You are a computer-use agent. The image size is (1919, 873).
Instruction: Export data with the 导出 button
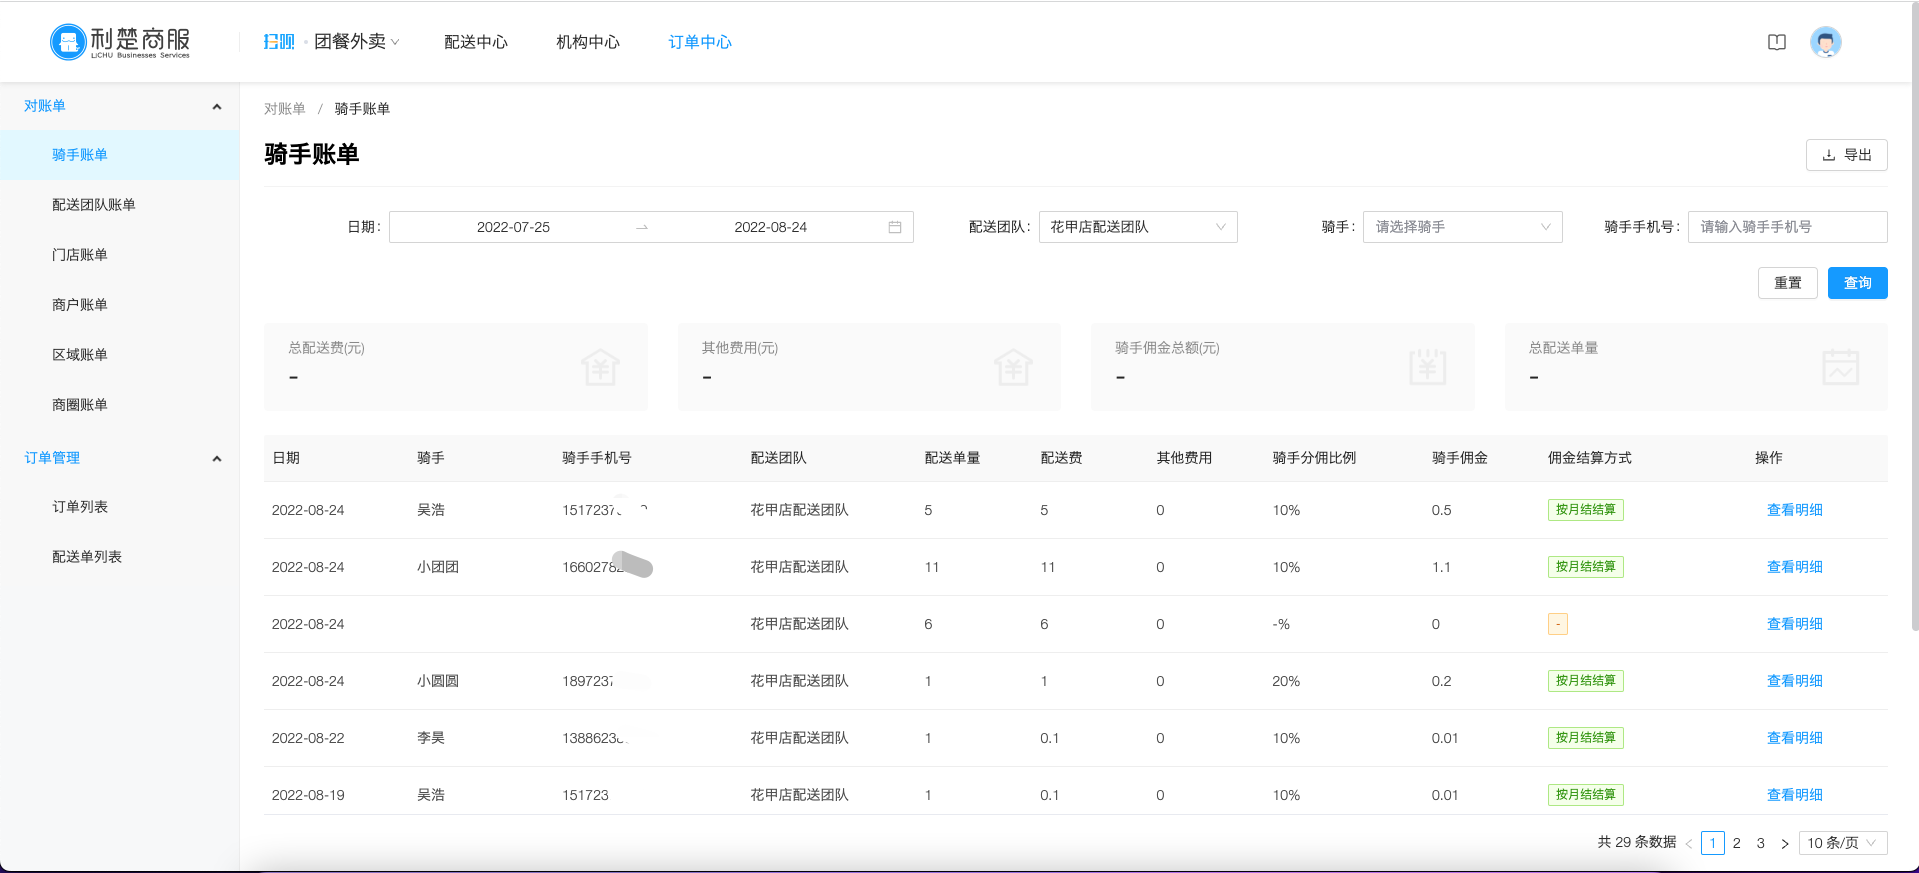1846,155
